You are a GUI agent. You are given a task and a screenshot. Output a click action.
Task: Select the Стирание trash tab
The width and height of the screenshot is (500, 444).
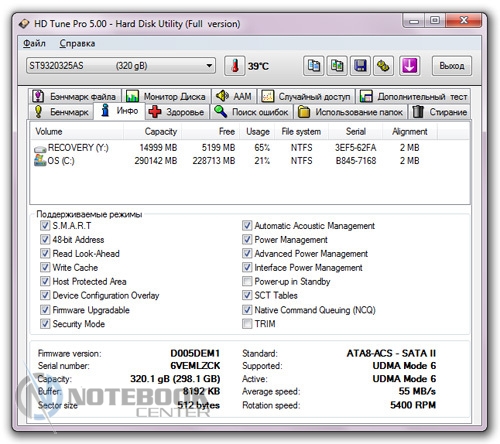point(439,112)
